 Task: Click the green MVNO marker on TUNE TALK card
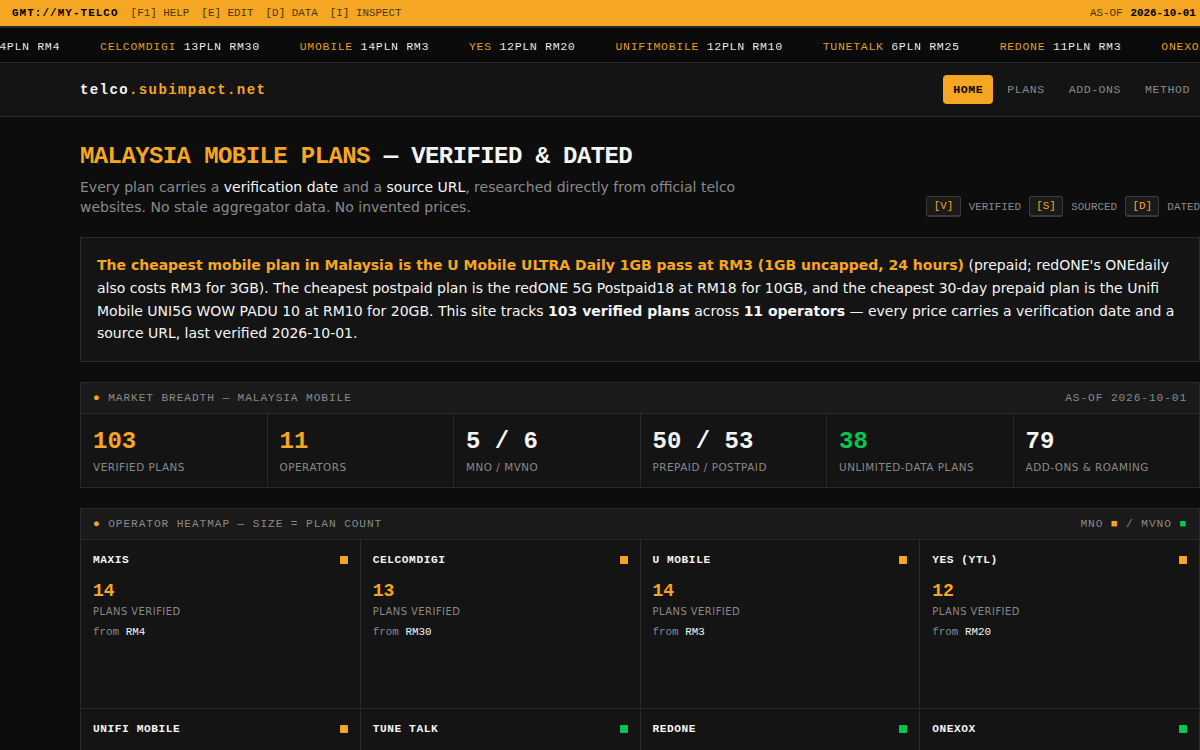(x=624, y=729)
